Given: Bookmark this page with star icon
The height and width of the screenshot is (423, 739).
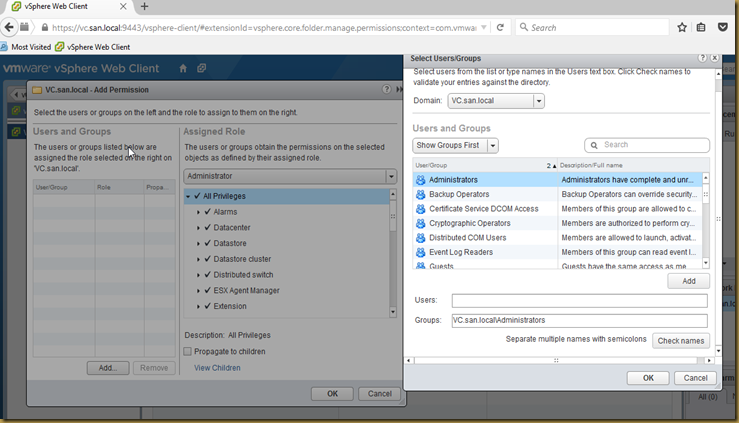Looking at the screenshot, I should [682, 27].
